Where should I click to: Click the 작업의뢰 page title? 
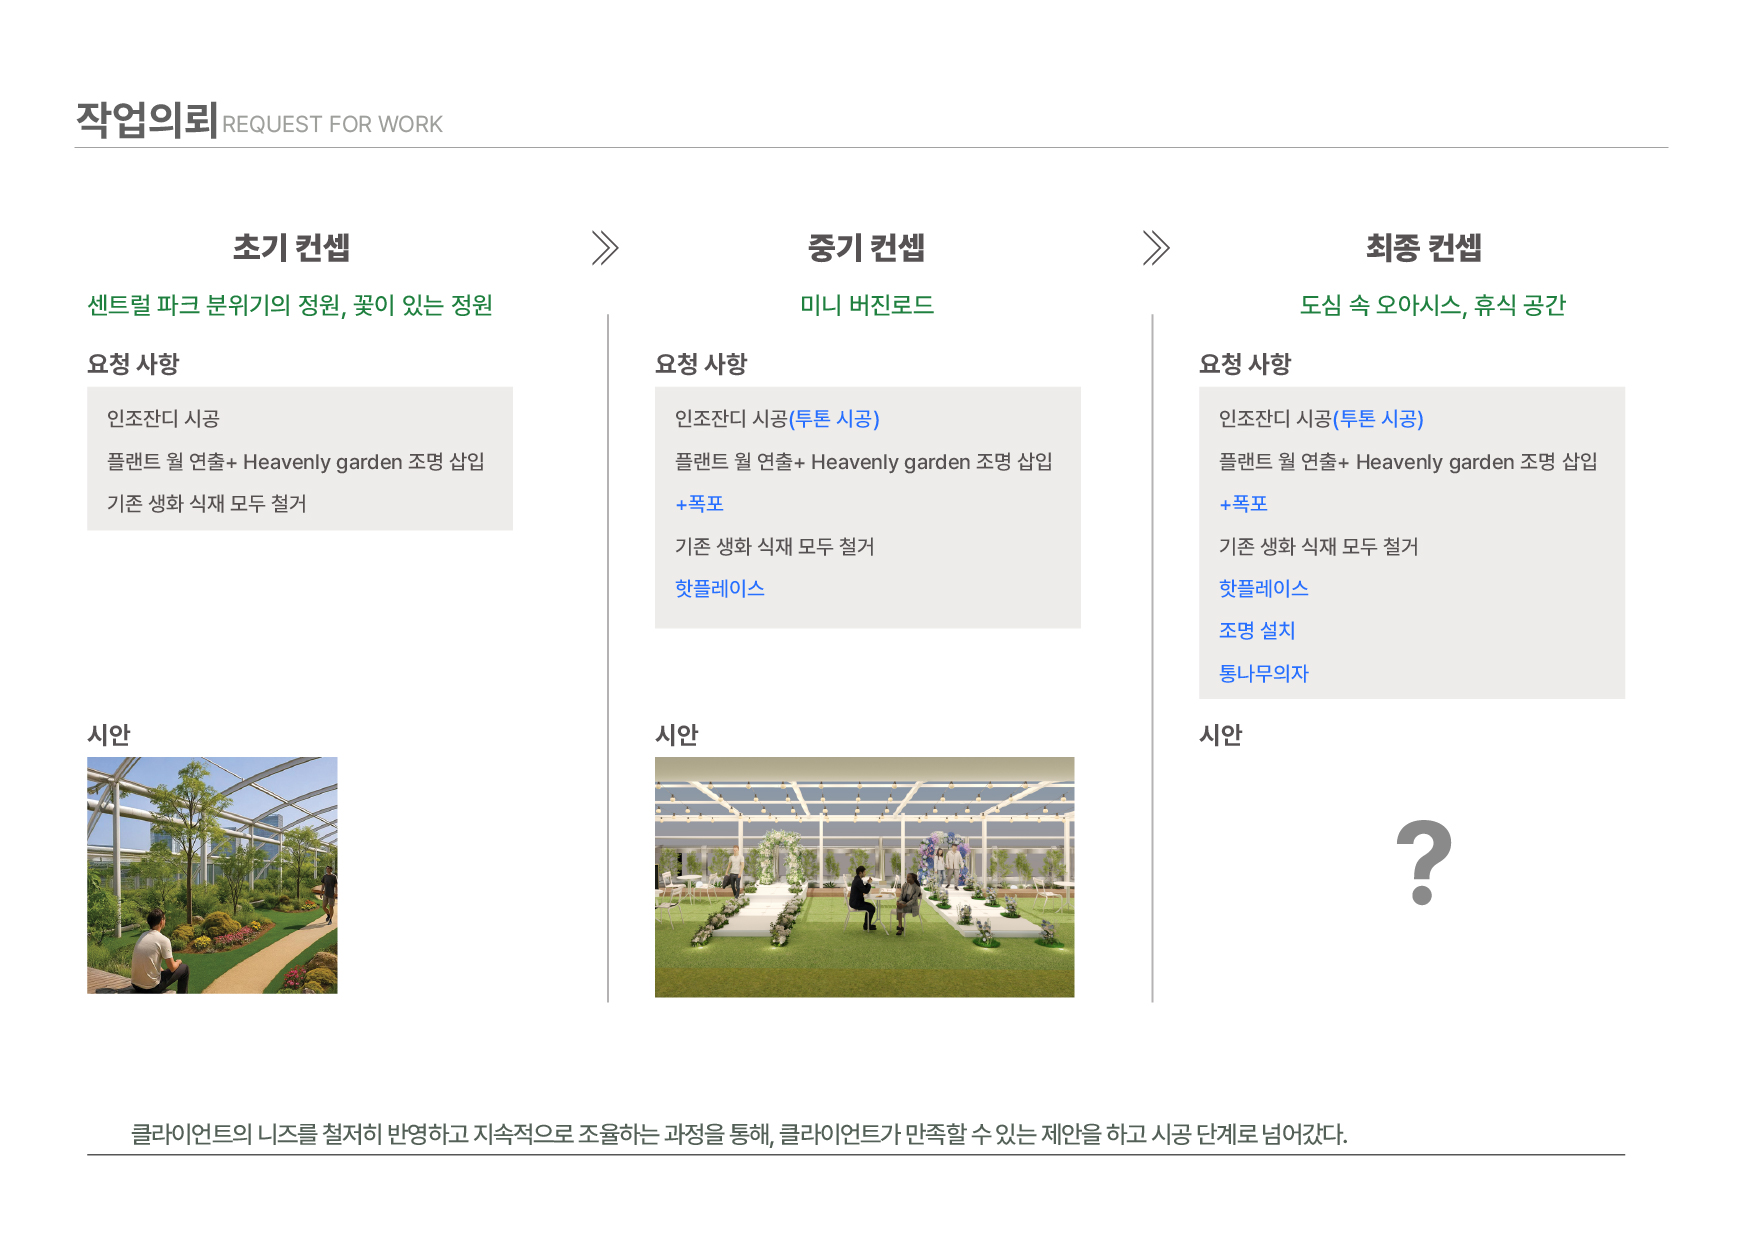146,120
